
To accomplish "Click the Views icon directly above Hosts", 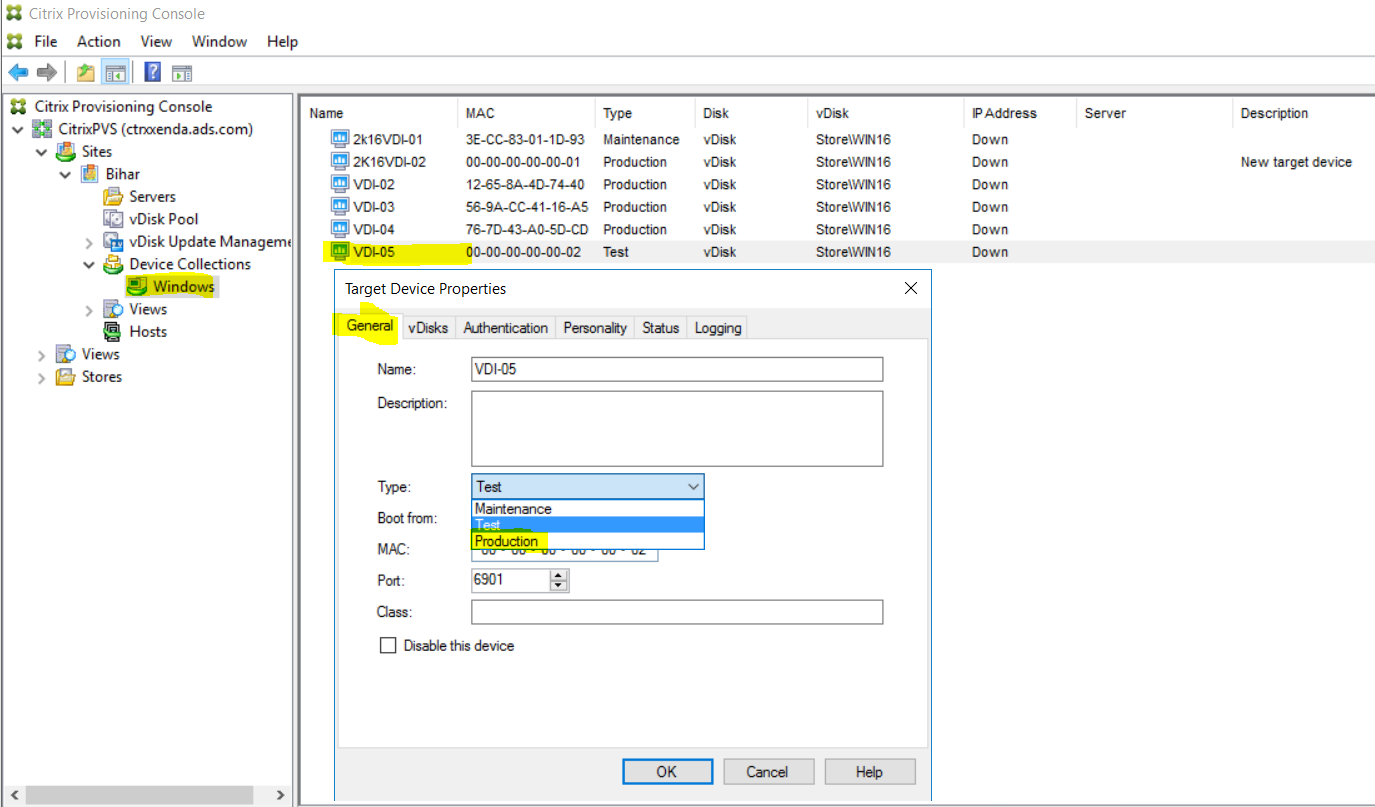I will tap(113, 309).
